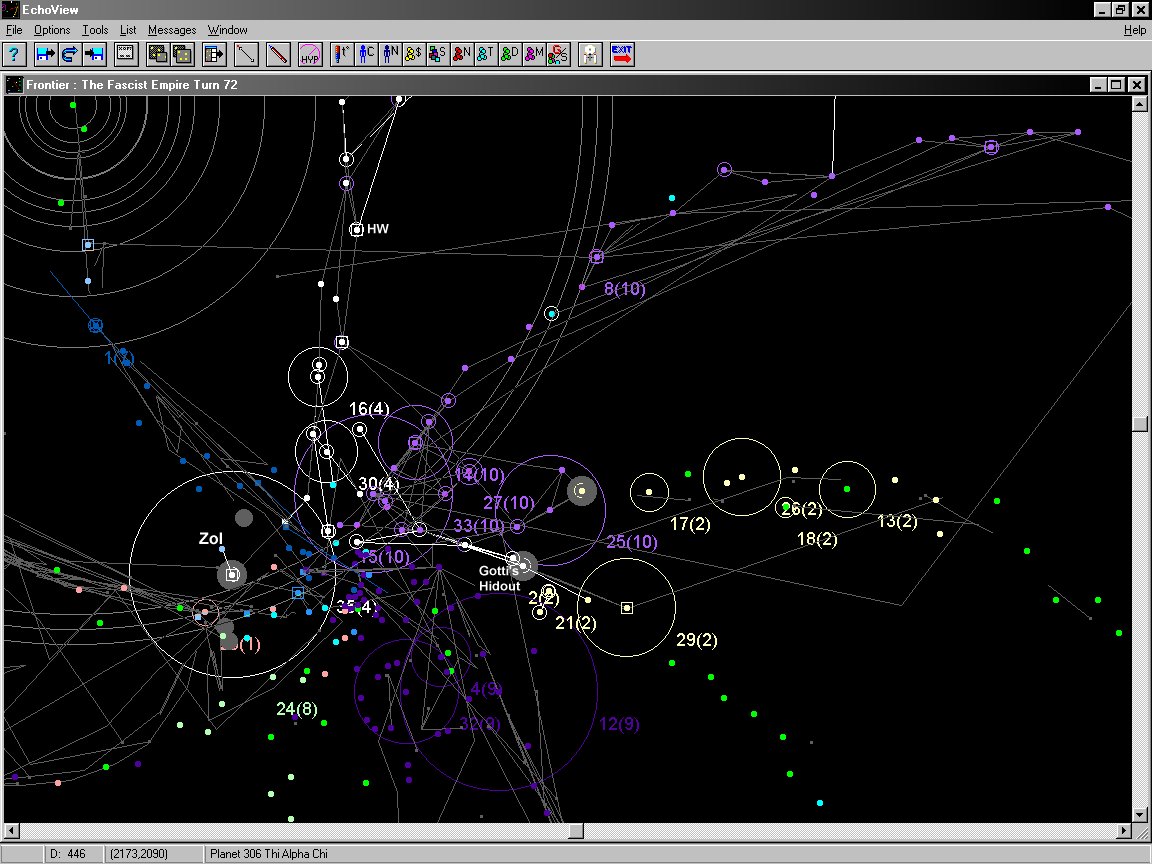Select the red pencil tool icon

tap(277, 54)
